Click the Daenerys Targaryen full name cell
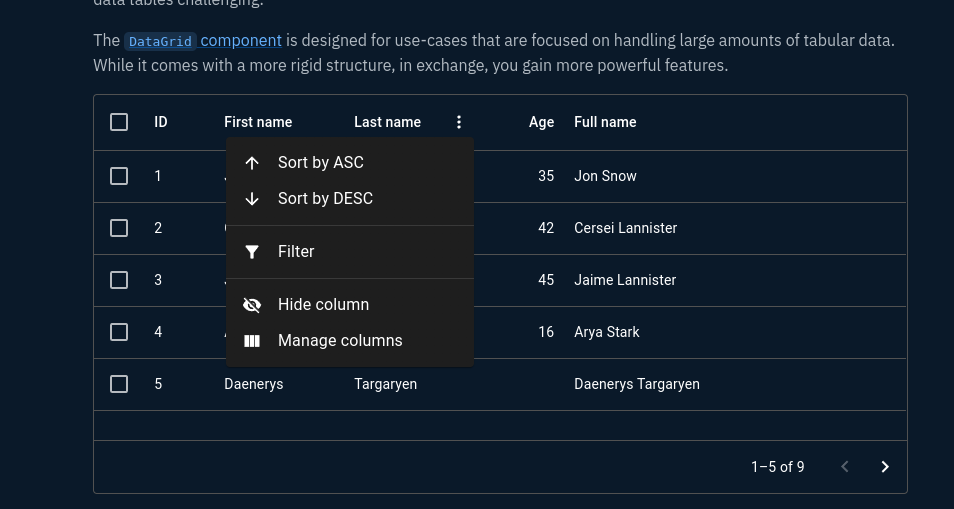Viewport: 954px width, 509px height. coord(637,384)
